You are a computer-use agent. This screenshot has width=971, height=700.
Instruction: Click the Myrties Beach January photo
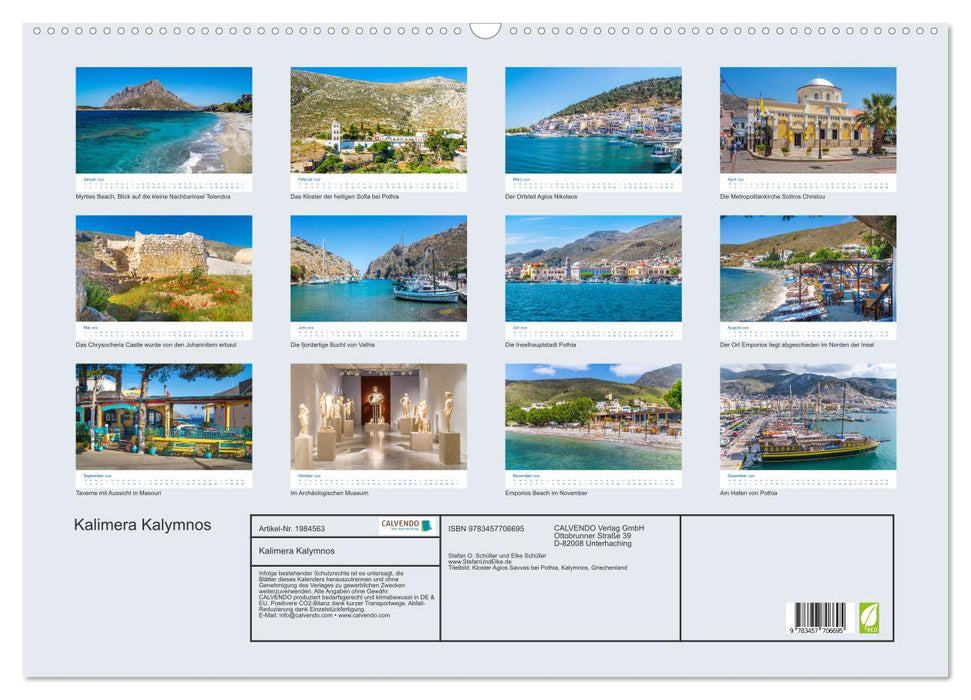[162, 120]
